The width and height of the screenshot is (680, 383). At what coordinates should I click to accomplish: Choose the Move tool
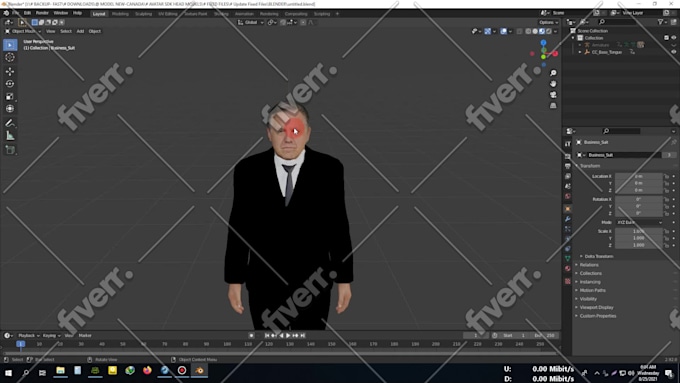tap(10, 71)
